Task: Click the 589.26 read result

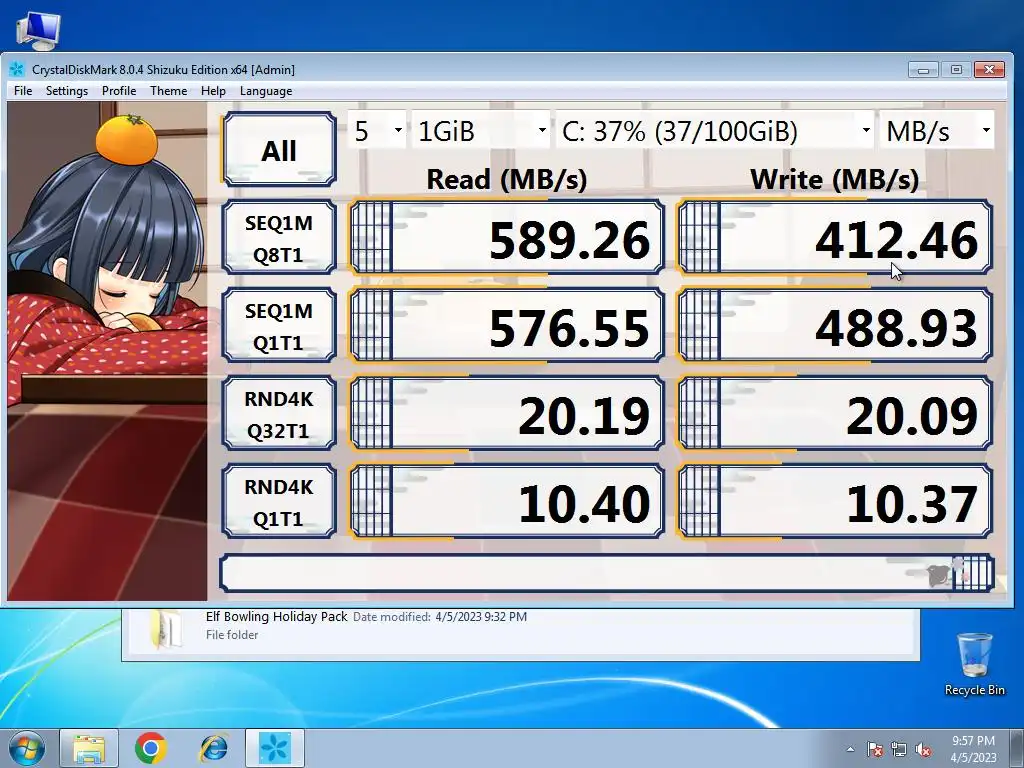Action: (507, 238)
